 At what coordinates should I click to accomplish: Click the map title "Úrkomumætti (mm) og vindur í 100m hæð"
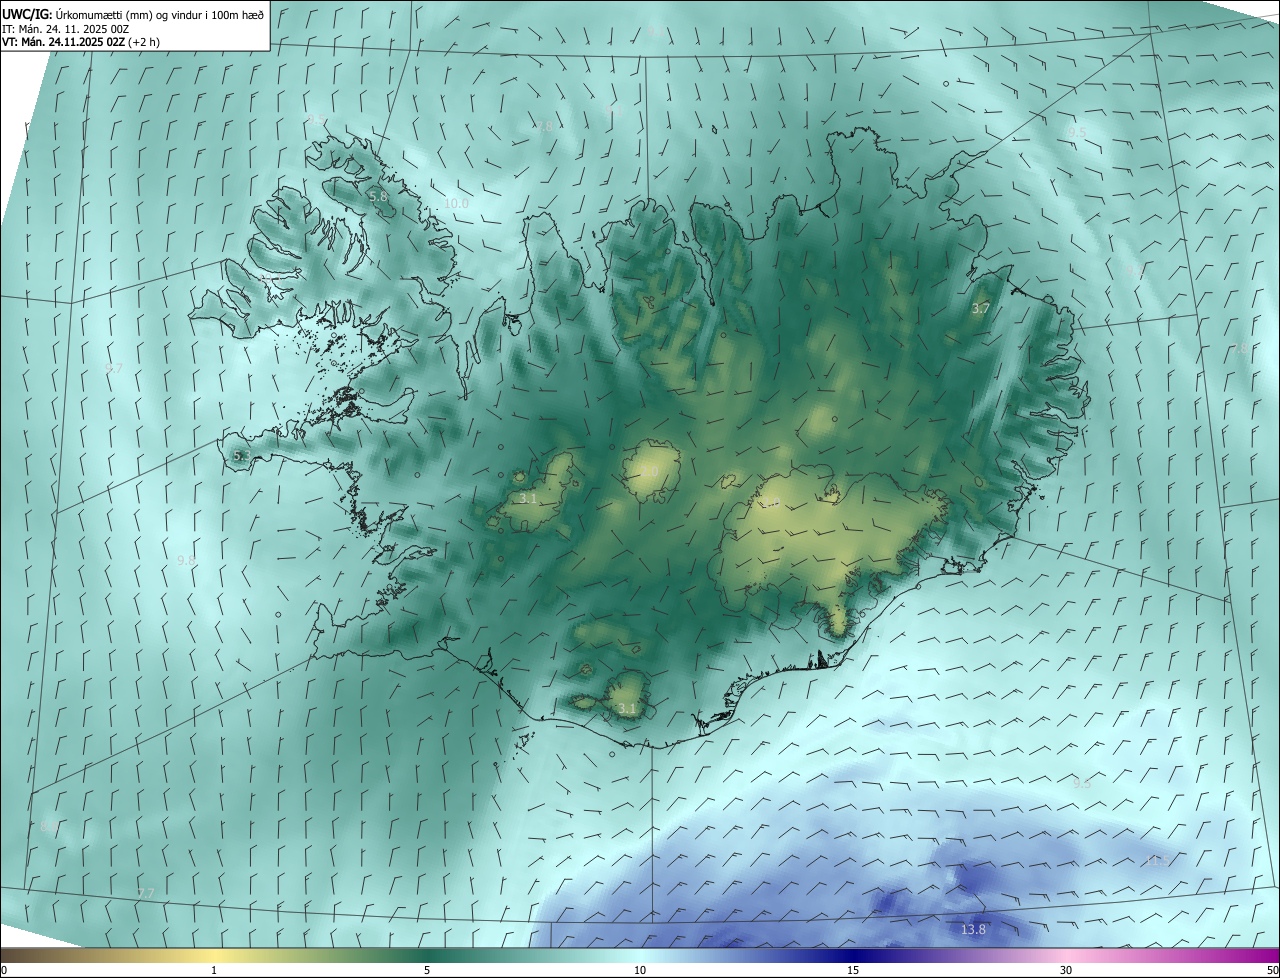tap(159, 14)
